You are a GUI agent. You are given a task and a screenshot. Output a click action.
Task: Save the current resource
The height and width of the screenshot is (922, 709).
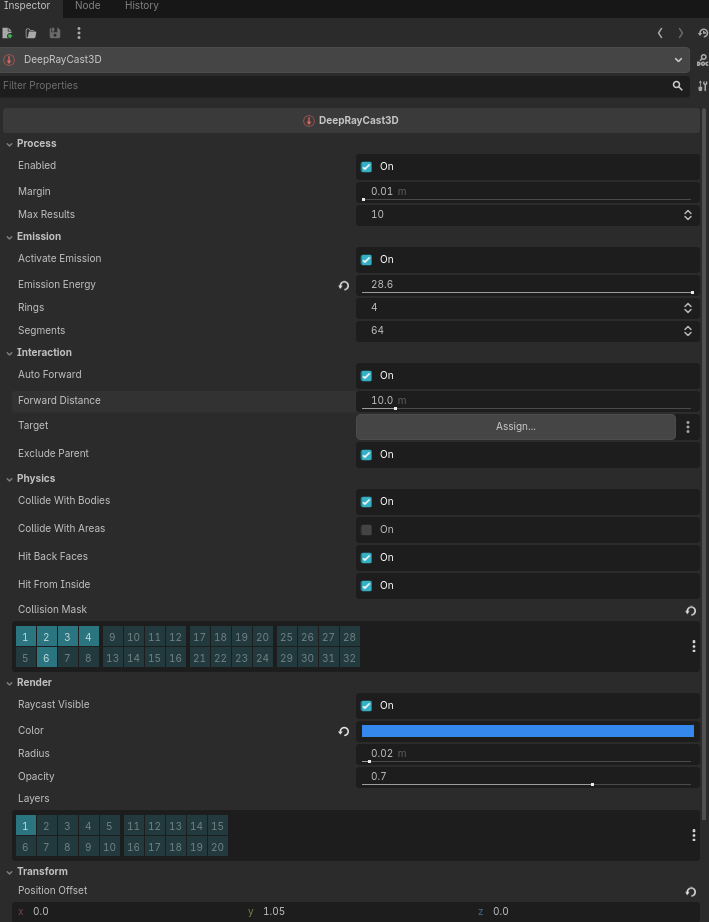pyautogui.click(x=56, y=33)
